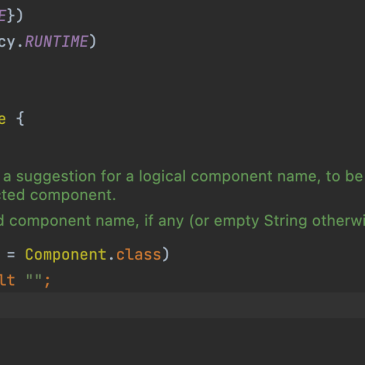Click the closing parenthesis after class

coord(166,255)
